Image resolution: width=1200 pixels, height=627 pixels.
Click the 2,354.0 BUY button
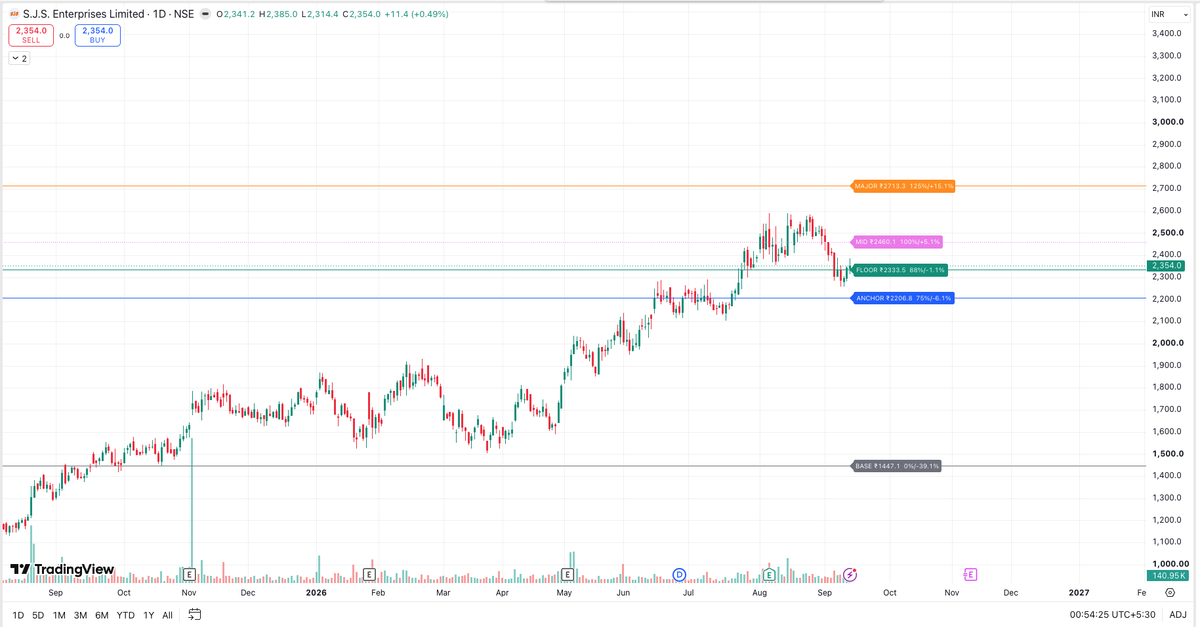pos(97,35)
